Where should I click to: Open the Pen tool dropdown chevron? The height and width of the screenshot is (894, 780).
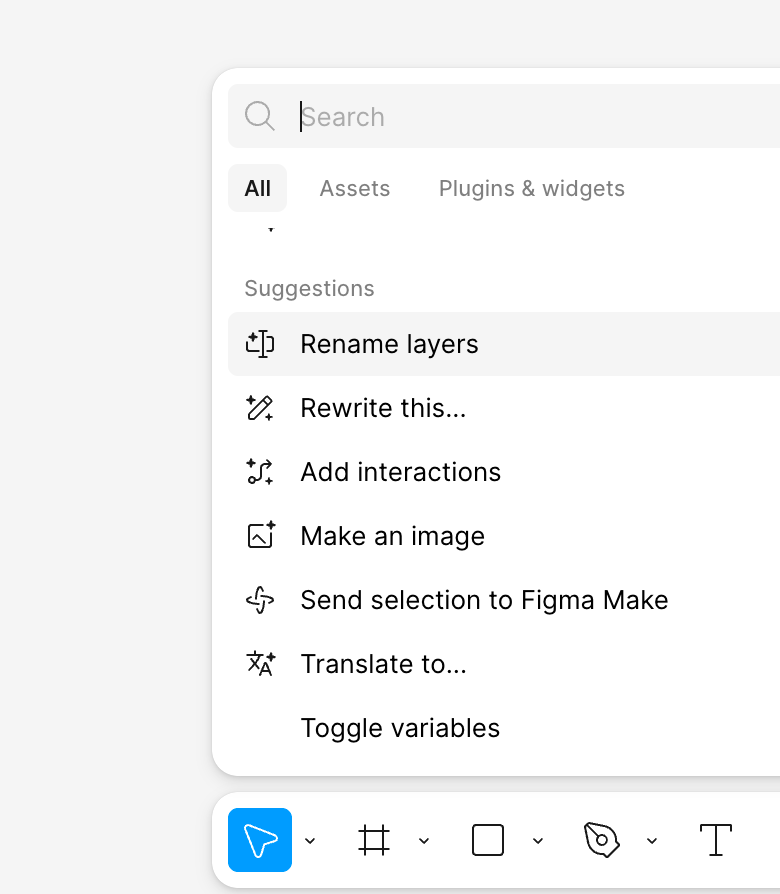(x=652, y=840)
